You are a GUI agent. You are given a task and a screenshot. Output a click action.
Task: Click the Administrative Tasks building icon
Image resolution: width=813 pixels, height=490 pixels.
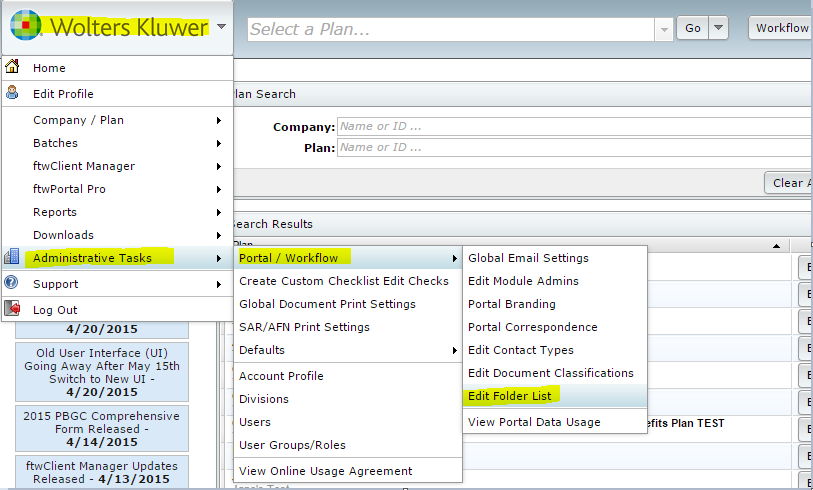coord(12,256)
